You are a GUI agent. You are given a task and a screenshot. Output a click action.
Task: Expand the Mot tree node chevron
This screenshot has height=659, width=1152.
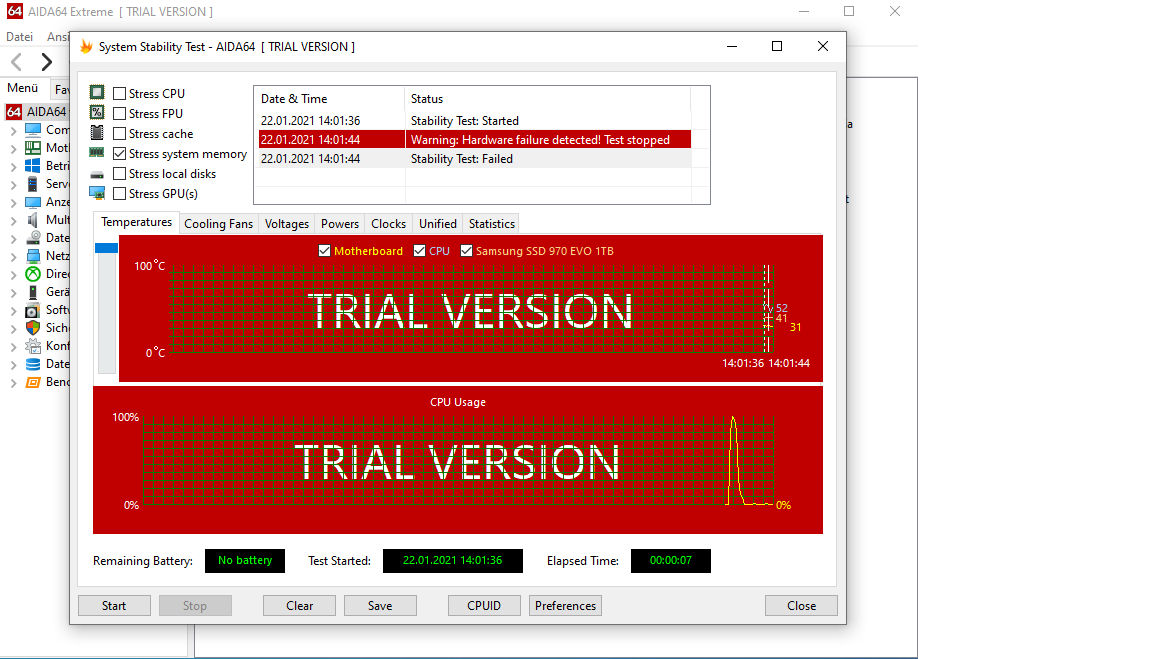pos(13,148)
